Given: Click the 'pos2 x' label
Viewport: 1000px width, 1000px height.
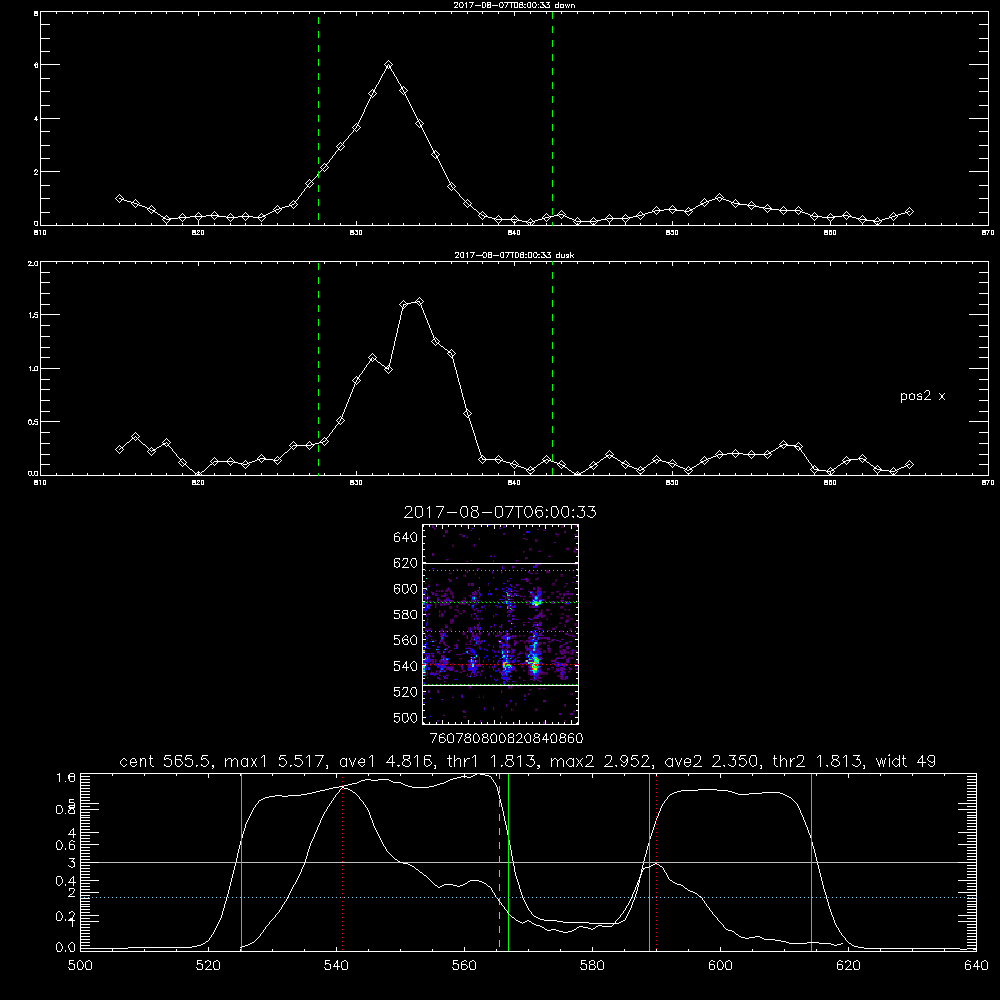Looking at the screenshot, I should [x=922, y=396].
